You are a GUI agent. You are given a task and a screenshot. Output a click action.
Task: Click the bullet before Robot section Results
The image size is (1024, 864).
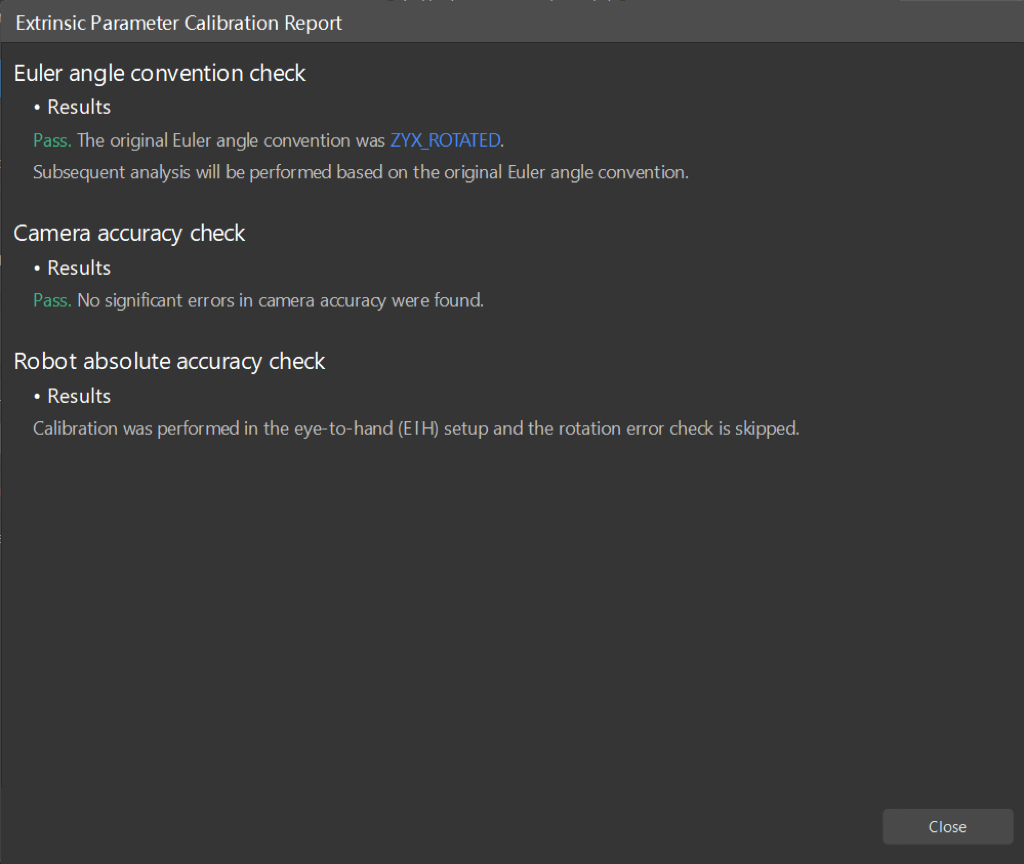38,397
